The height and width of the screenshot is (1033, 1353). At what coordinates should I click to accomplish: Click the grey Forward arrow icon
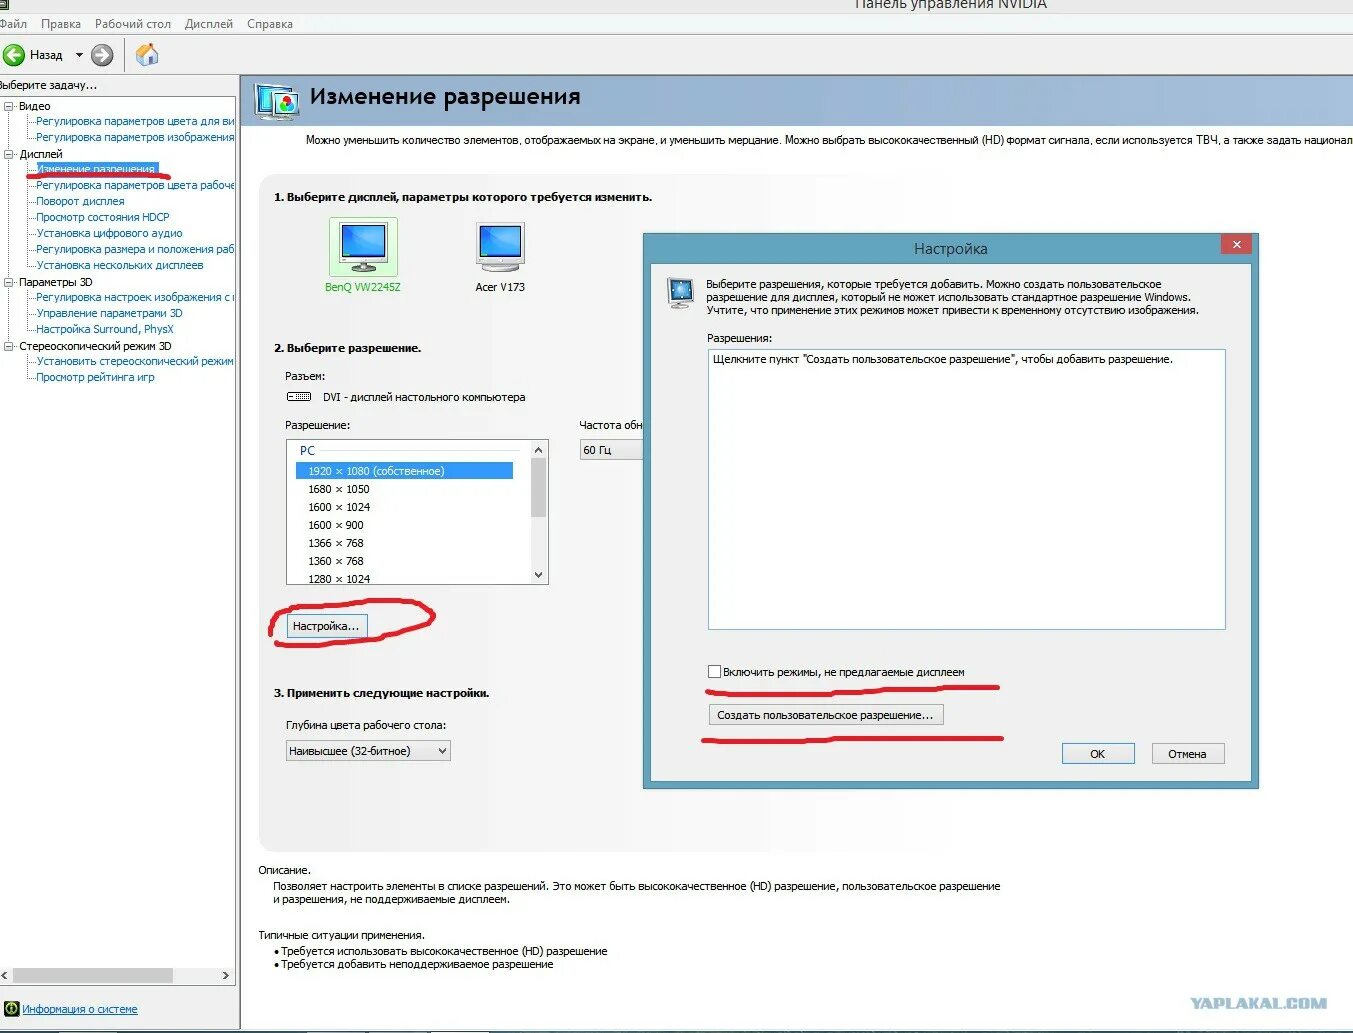coord(102,55)
